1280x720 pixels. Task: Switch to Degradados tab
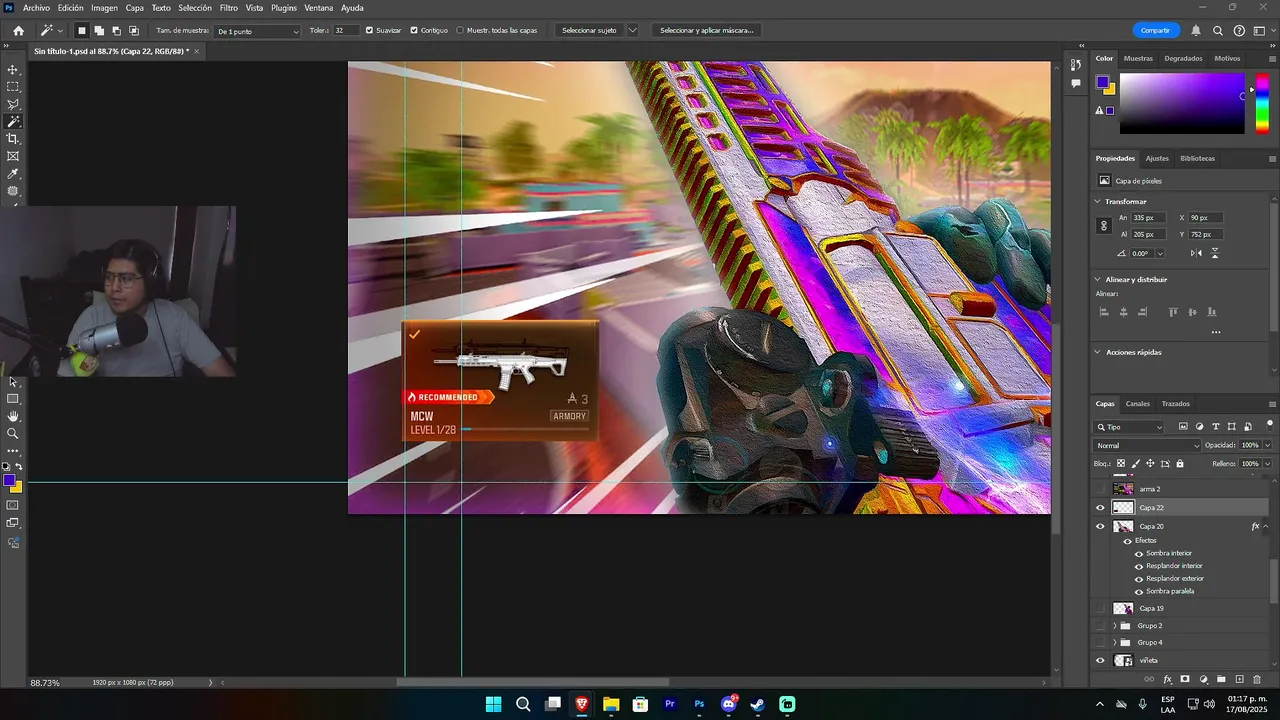click(1183, 58)
